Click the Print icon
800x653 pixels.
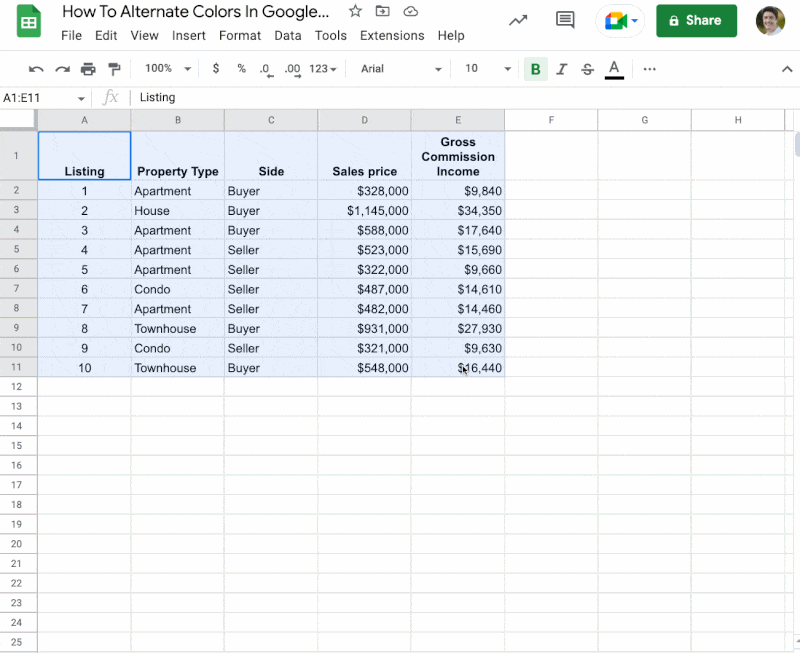[88, 69]
